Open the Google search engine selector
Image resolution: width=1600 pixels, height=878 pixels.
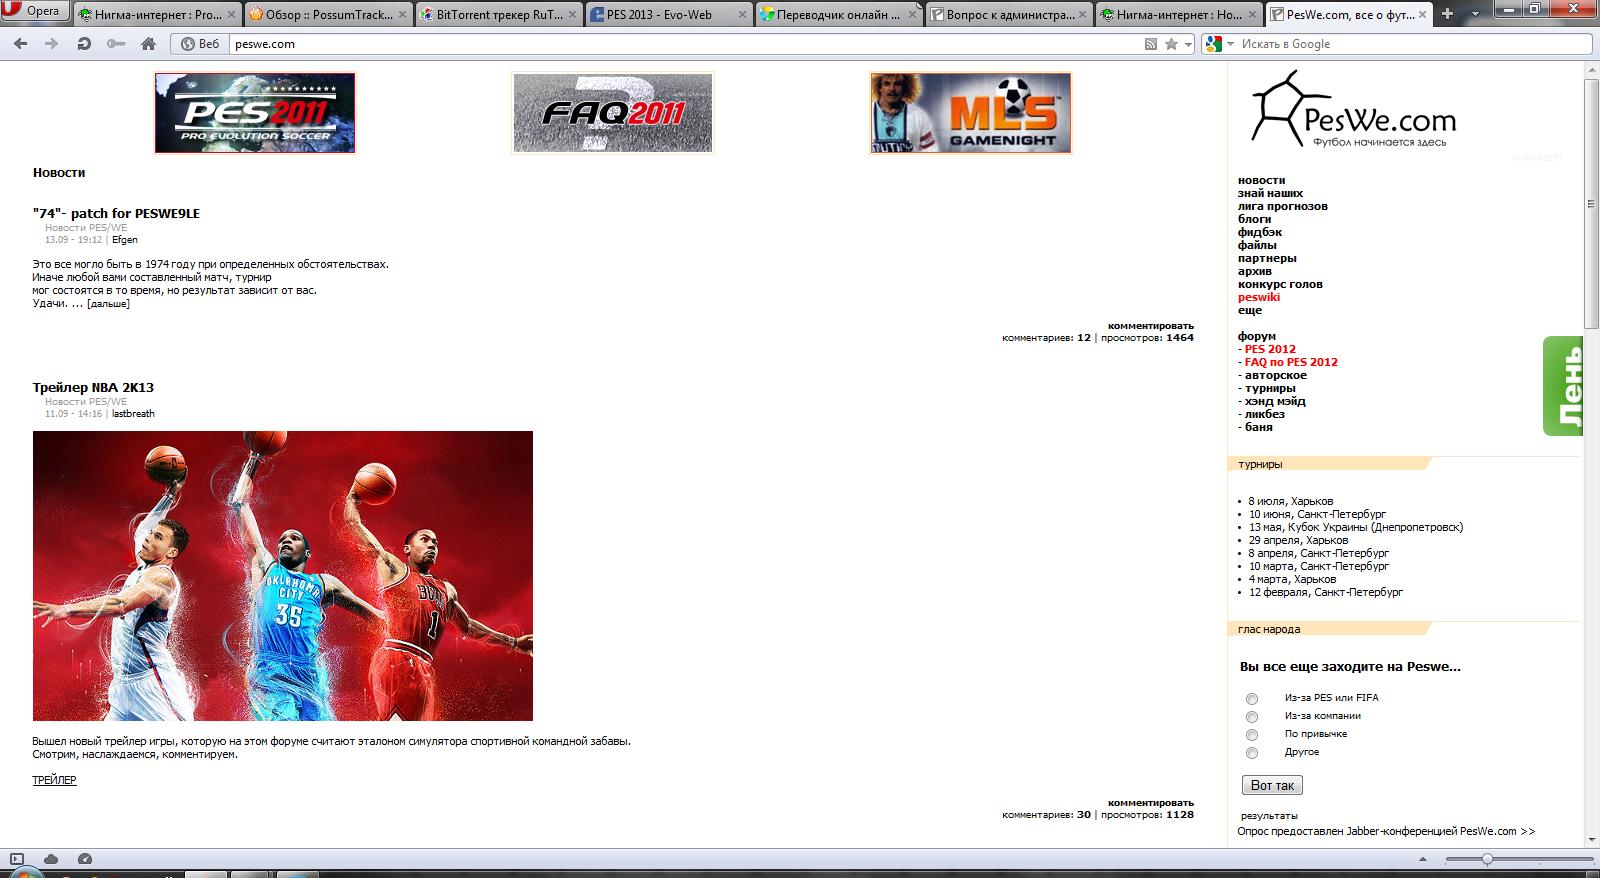pos(1218,44)
